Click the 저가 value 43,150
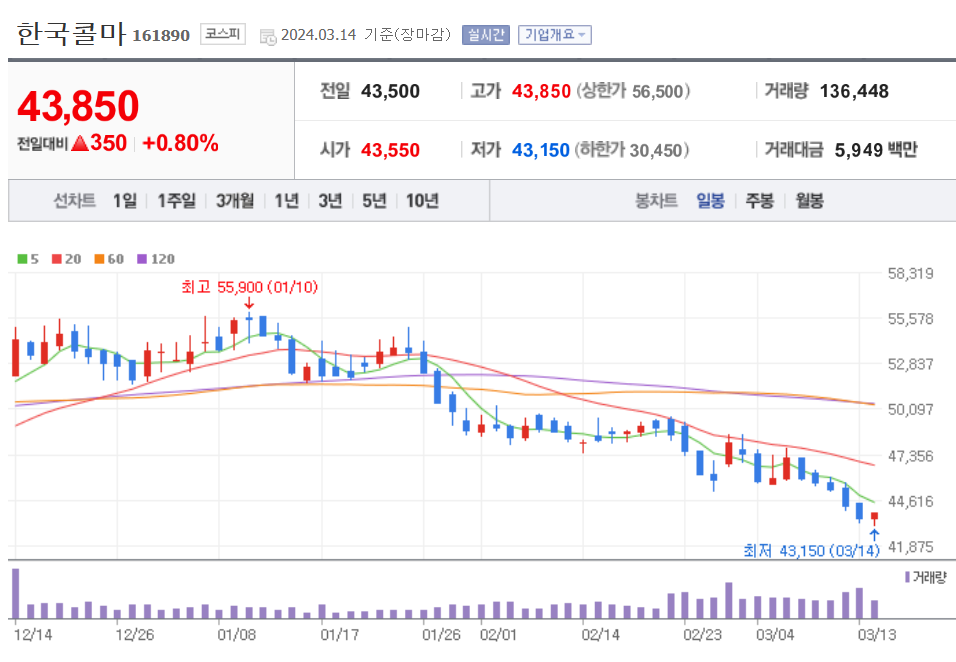 (x=541, y=150)
